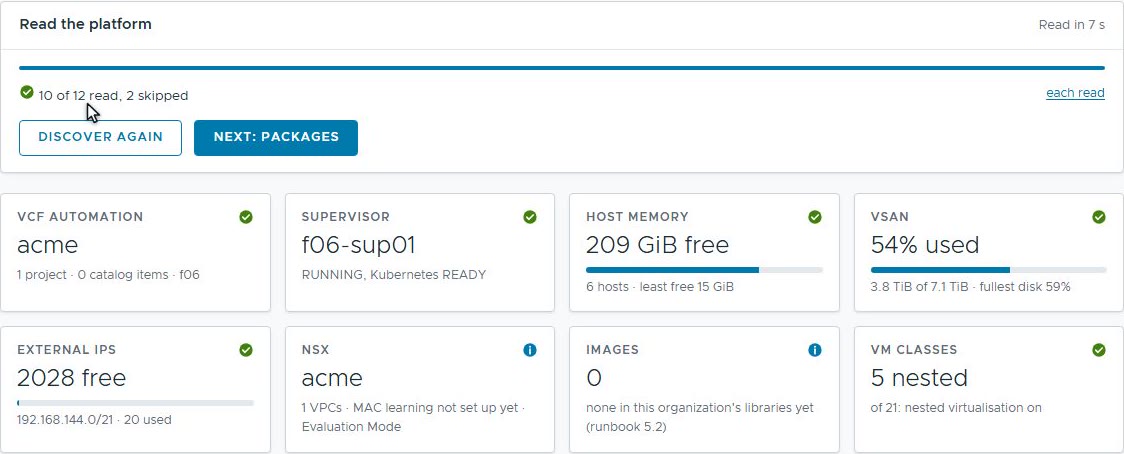Image resolution: width=1124 pixels, height=454 pixels.
Task: Click the '0' images count
Action: pyautogui.click(x=594, y=378)
